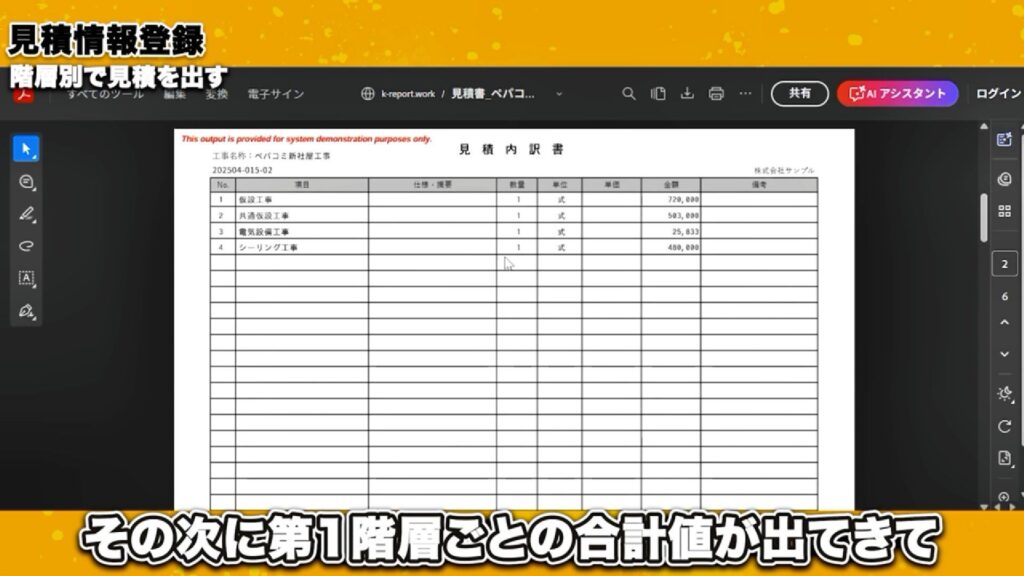Choose the highlighter pen tool
Screen dimensions: 1024x576
click(x=26, y=214)
